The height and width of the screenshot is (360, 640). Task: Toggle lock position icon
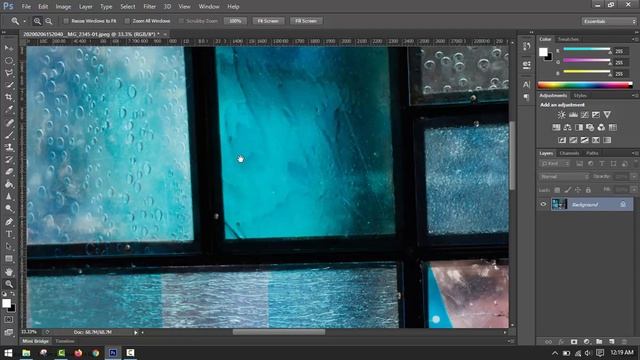tap(578, 190)
